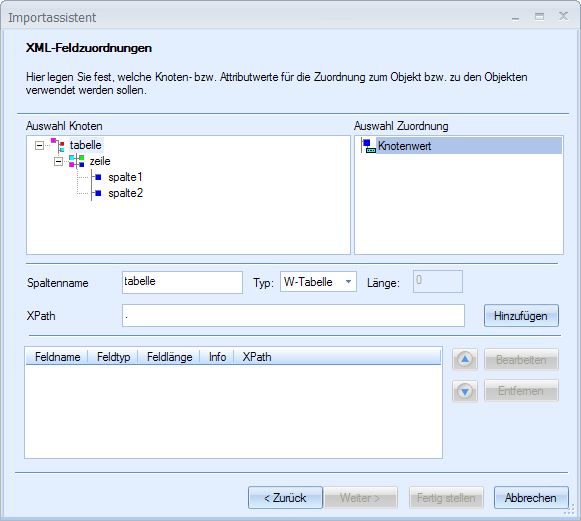The image size is (581, 521).
Task: Move entry up with blue arrow
Action: point(465,359)
